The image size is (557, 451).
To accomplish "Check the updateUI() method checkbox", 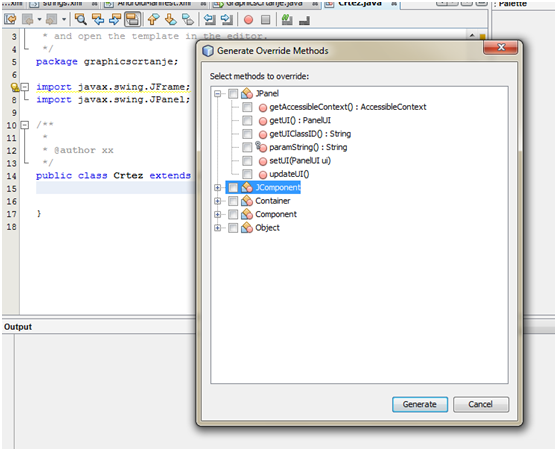I will (x=247, y=174).
